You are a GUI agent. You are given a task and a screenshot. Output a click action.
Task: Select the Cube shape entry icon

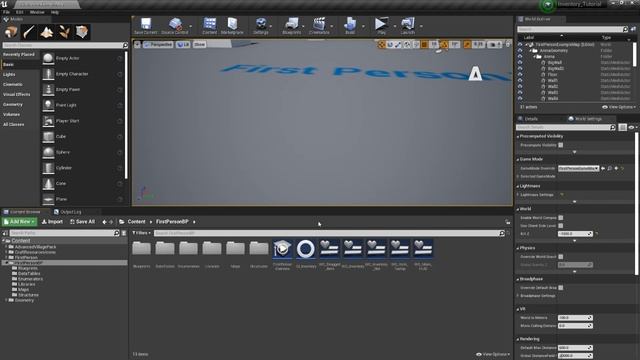point(48,136)
